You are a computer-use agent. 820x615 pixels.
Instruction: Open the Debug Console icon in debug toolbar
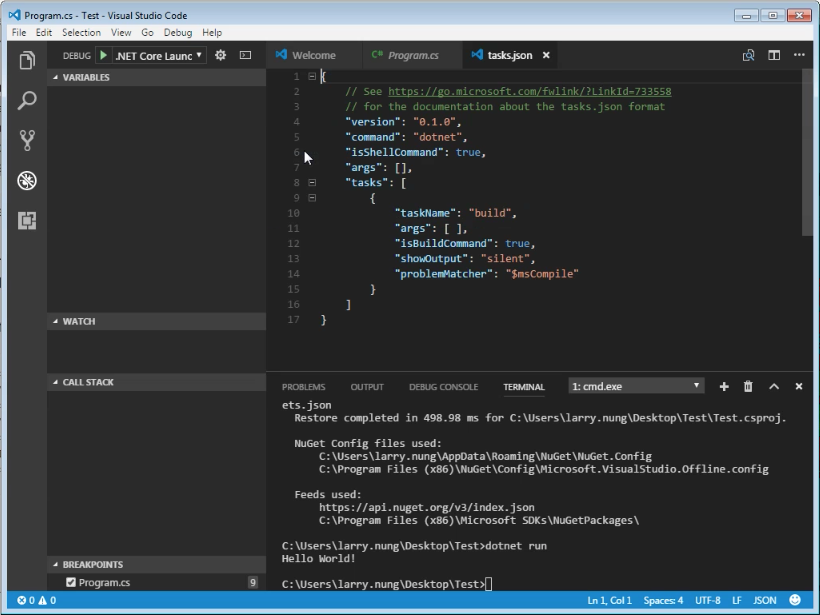(245, 55)
